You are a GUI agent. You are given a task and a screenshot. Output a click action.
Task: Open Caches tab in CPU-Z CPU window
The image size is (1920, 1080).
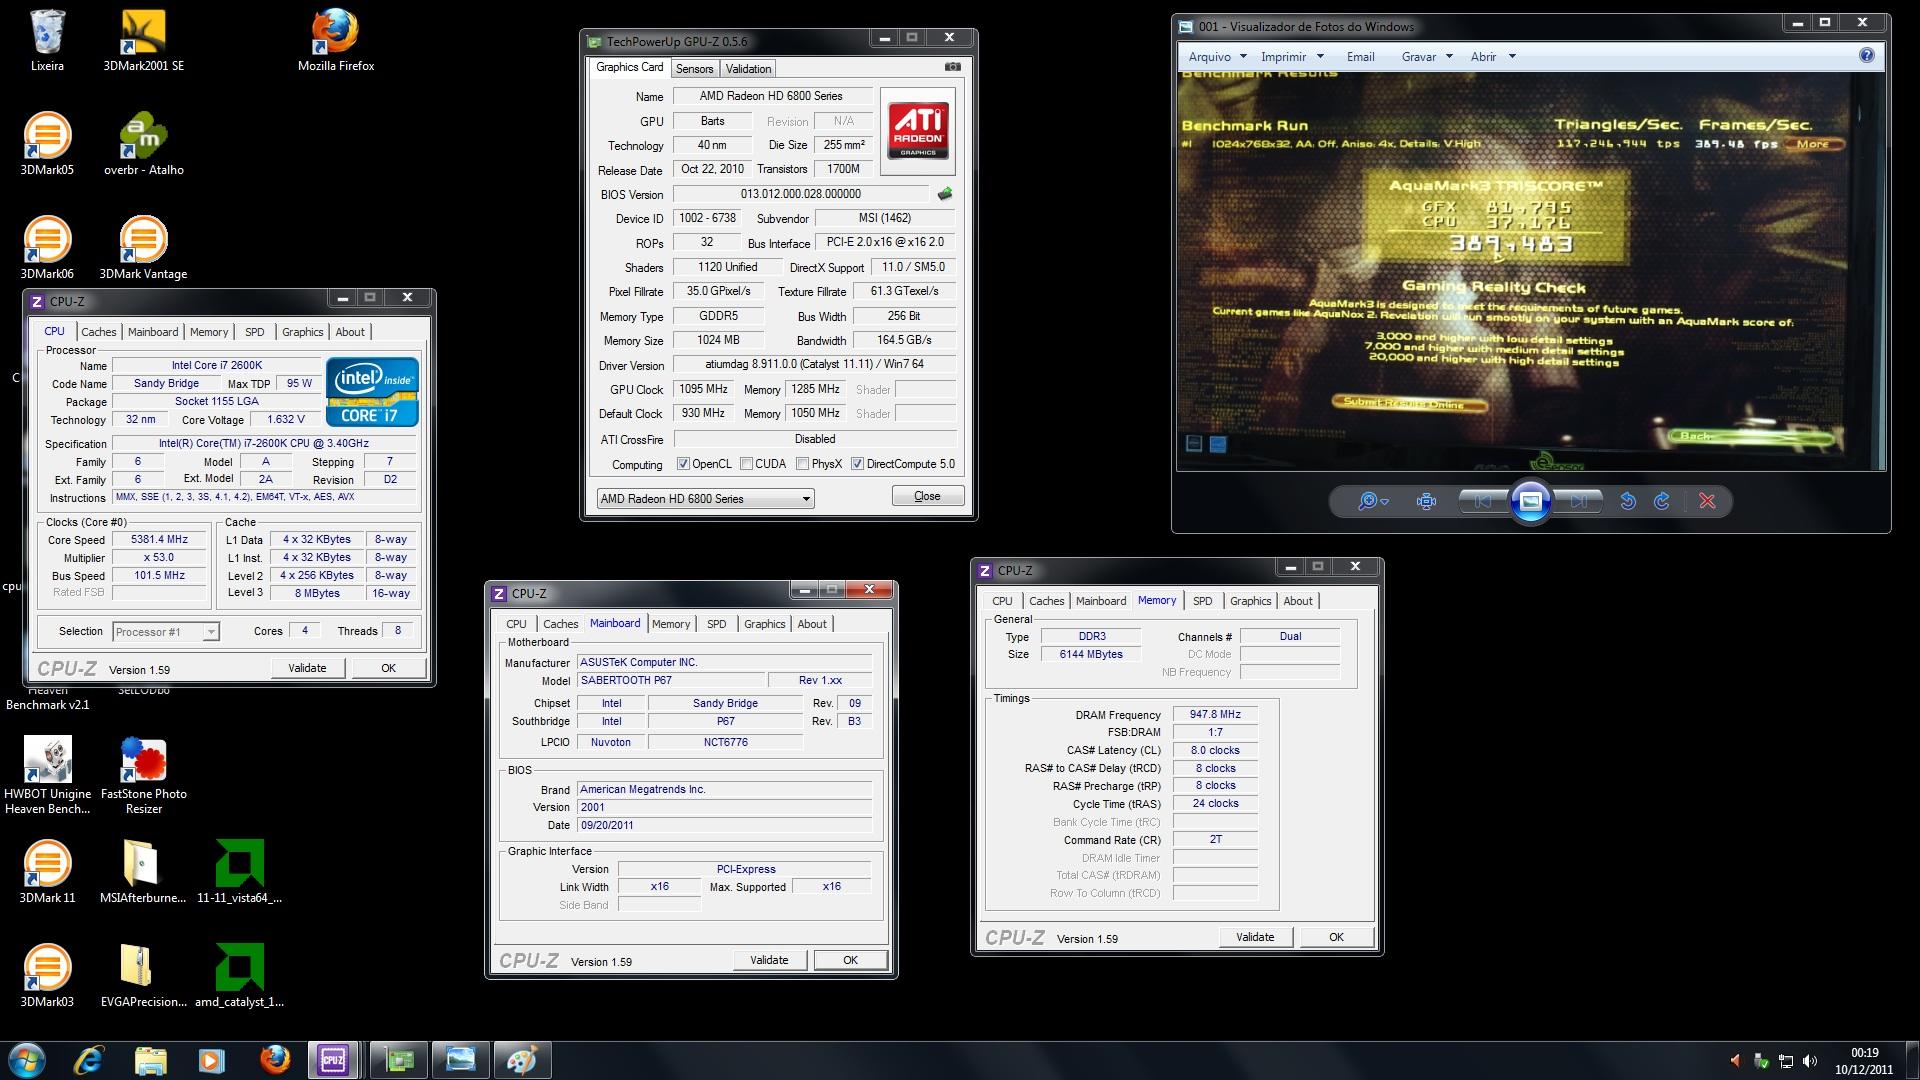coord(99,332)
